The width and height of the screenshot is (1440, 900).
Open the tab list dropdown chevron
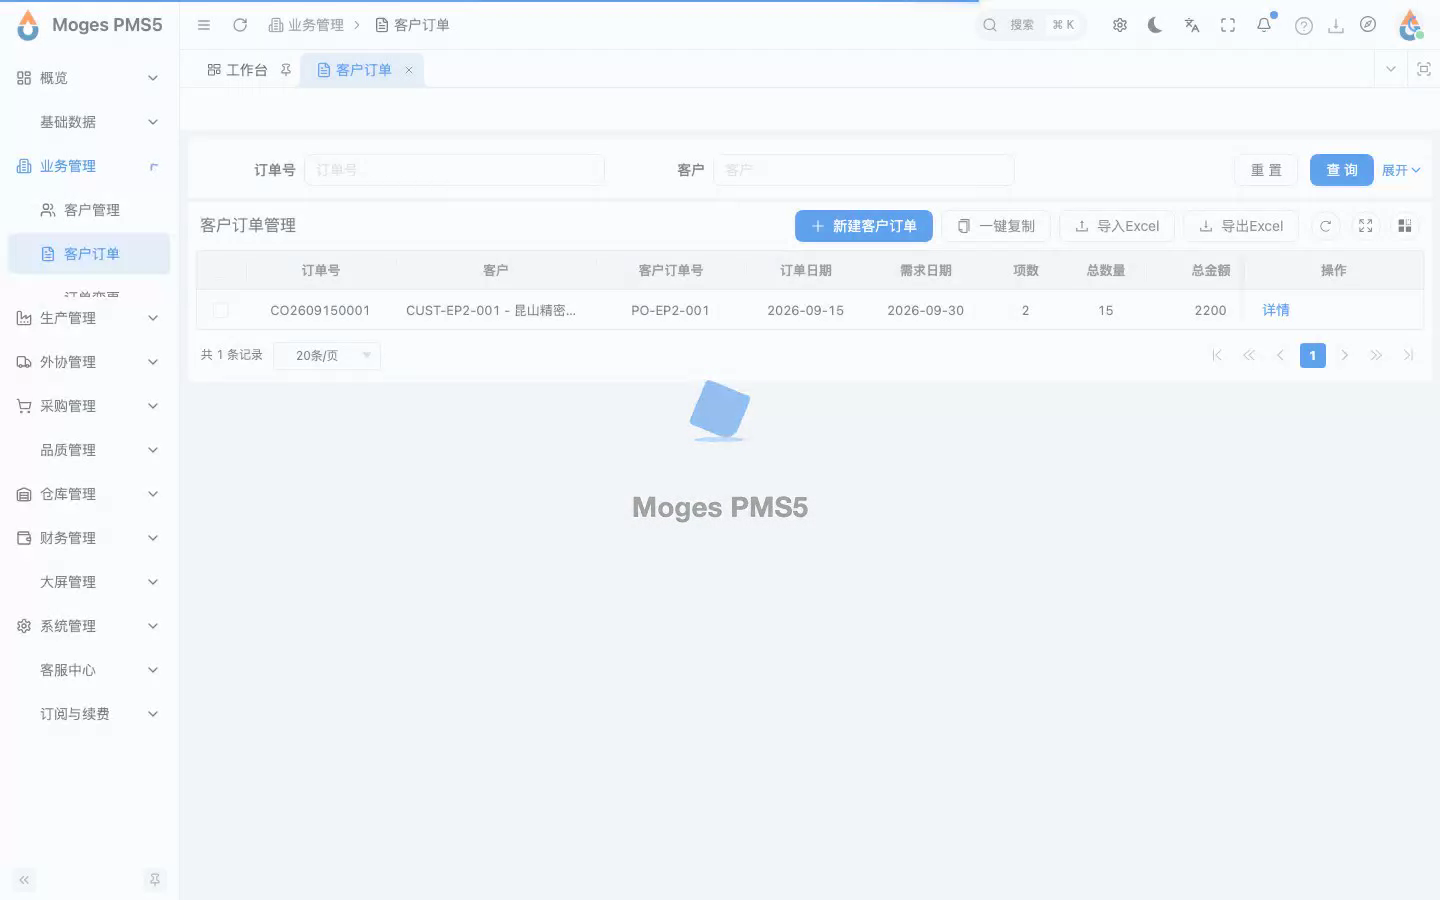pyautogui.click(x=1390, y=69)
